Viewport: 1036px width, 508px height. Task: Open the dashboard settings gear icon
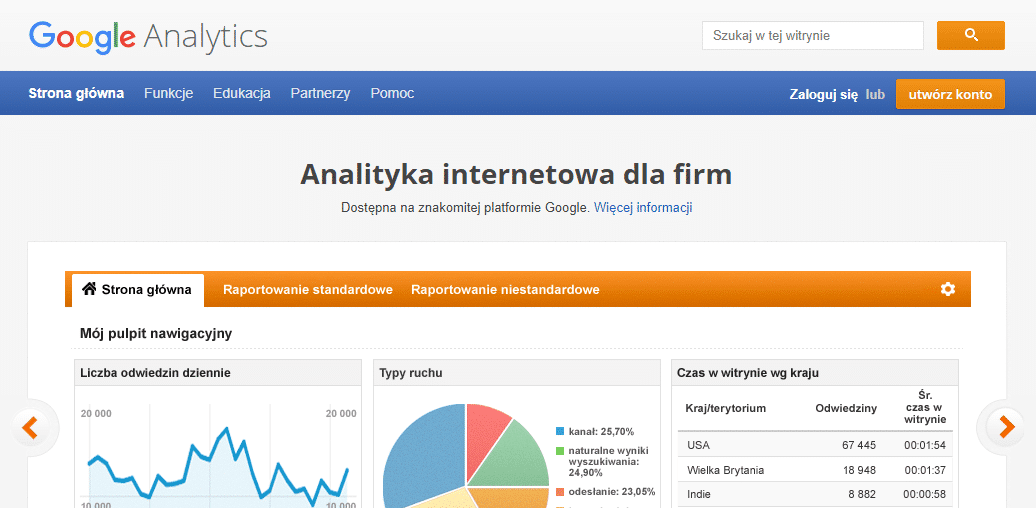[x=947, y=289]
